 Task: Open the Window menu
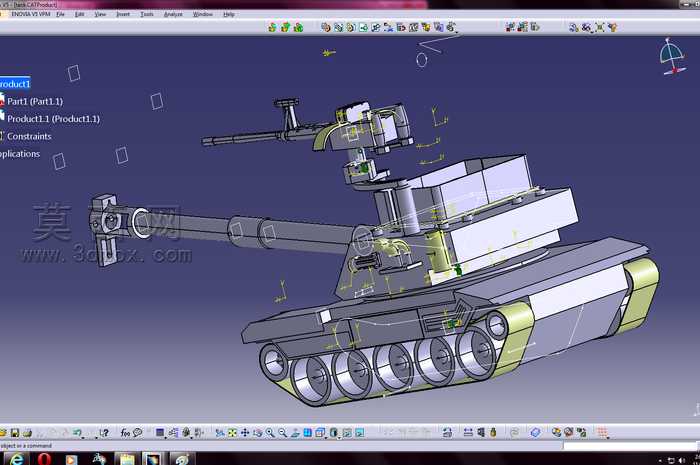203,14
